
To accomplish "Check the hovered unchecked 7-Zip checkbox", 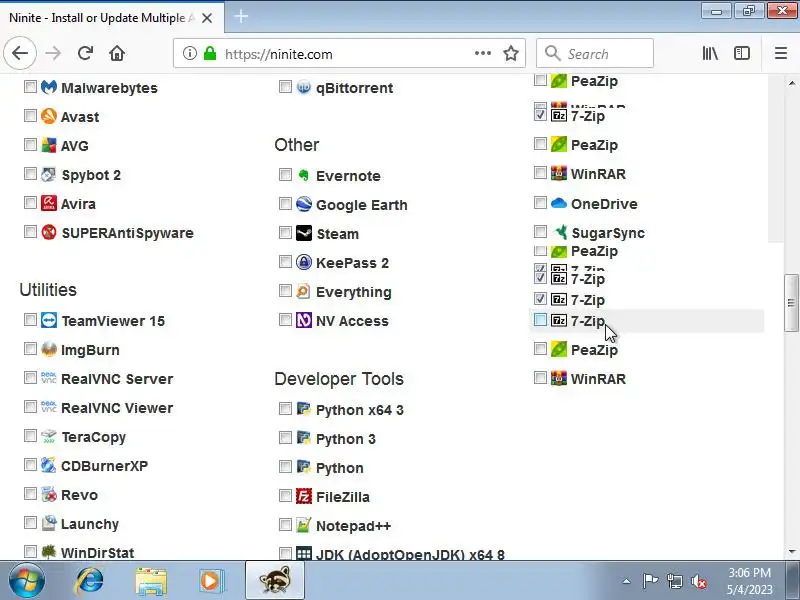I will click(540, 320).
